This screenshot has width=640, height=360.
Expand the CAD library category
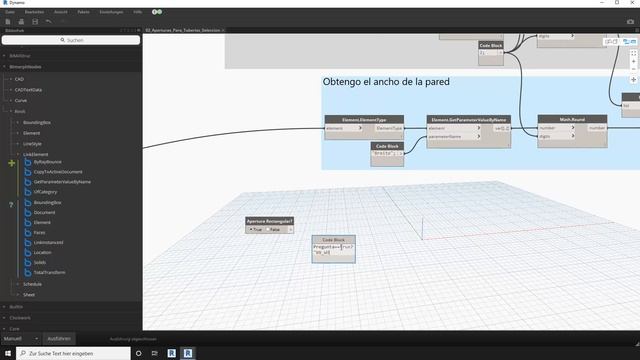(x=11, y=79)
